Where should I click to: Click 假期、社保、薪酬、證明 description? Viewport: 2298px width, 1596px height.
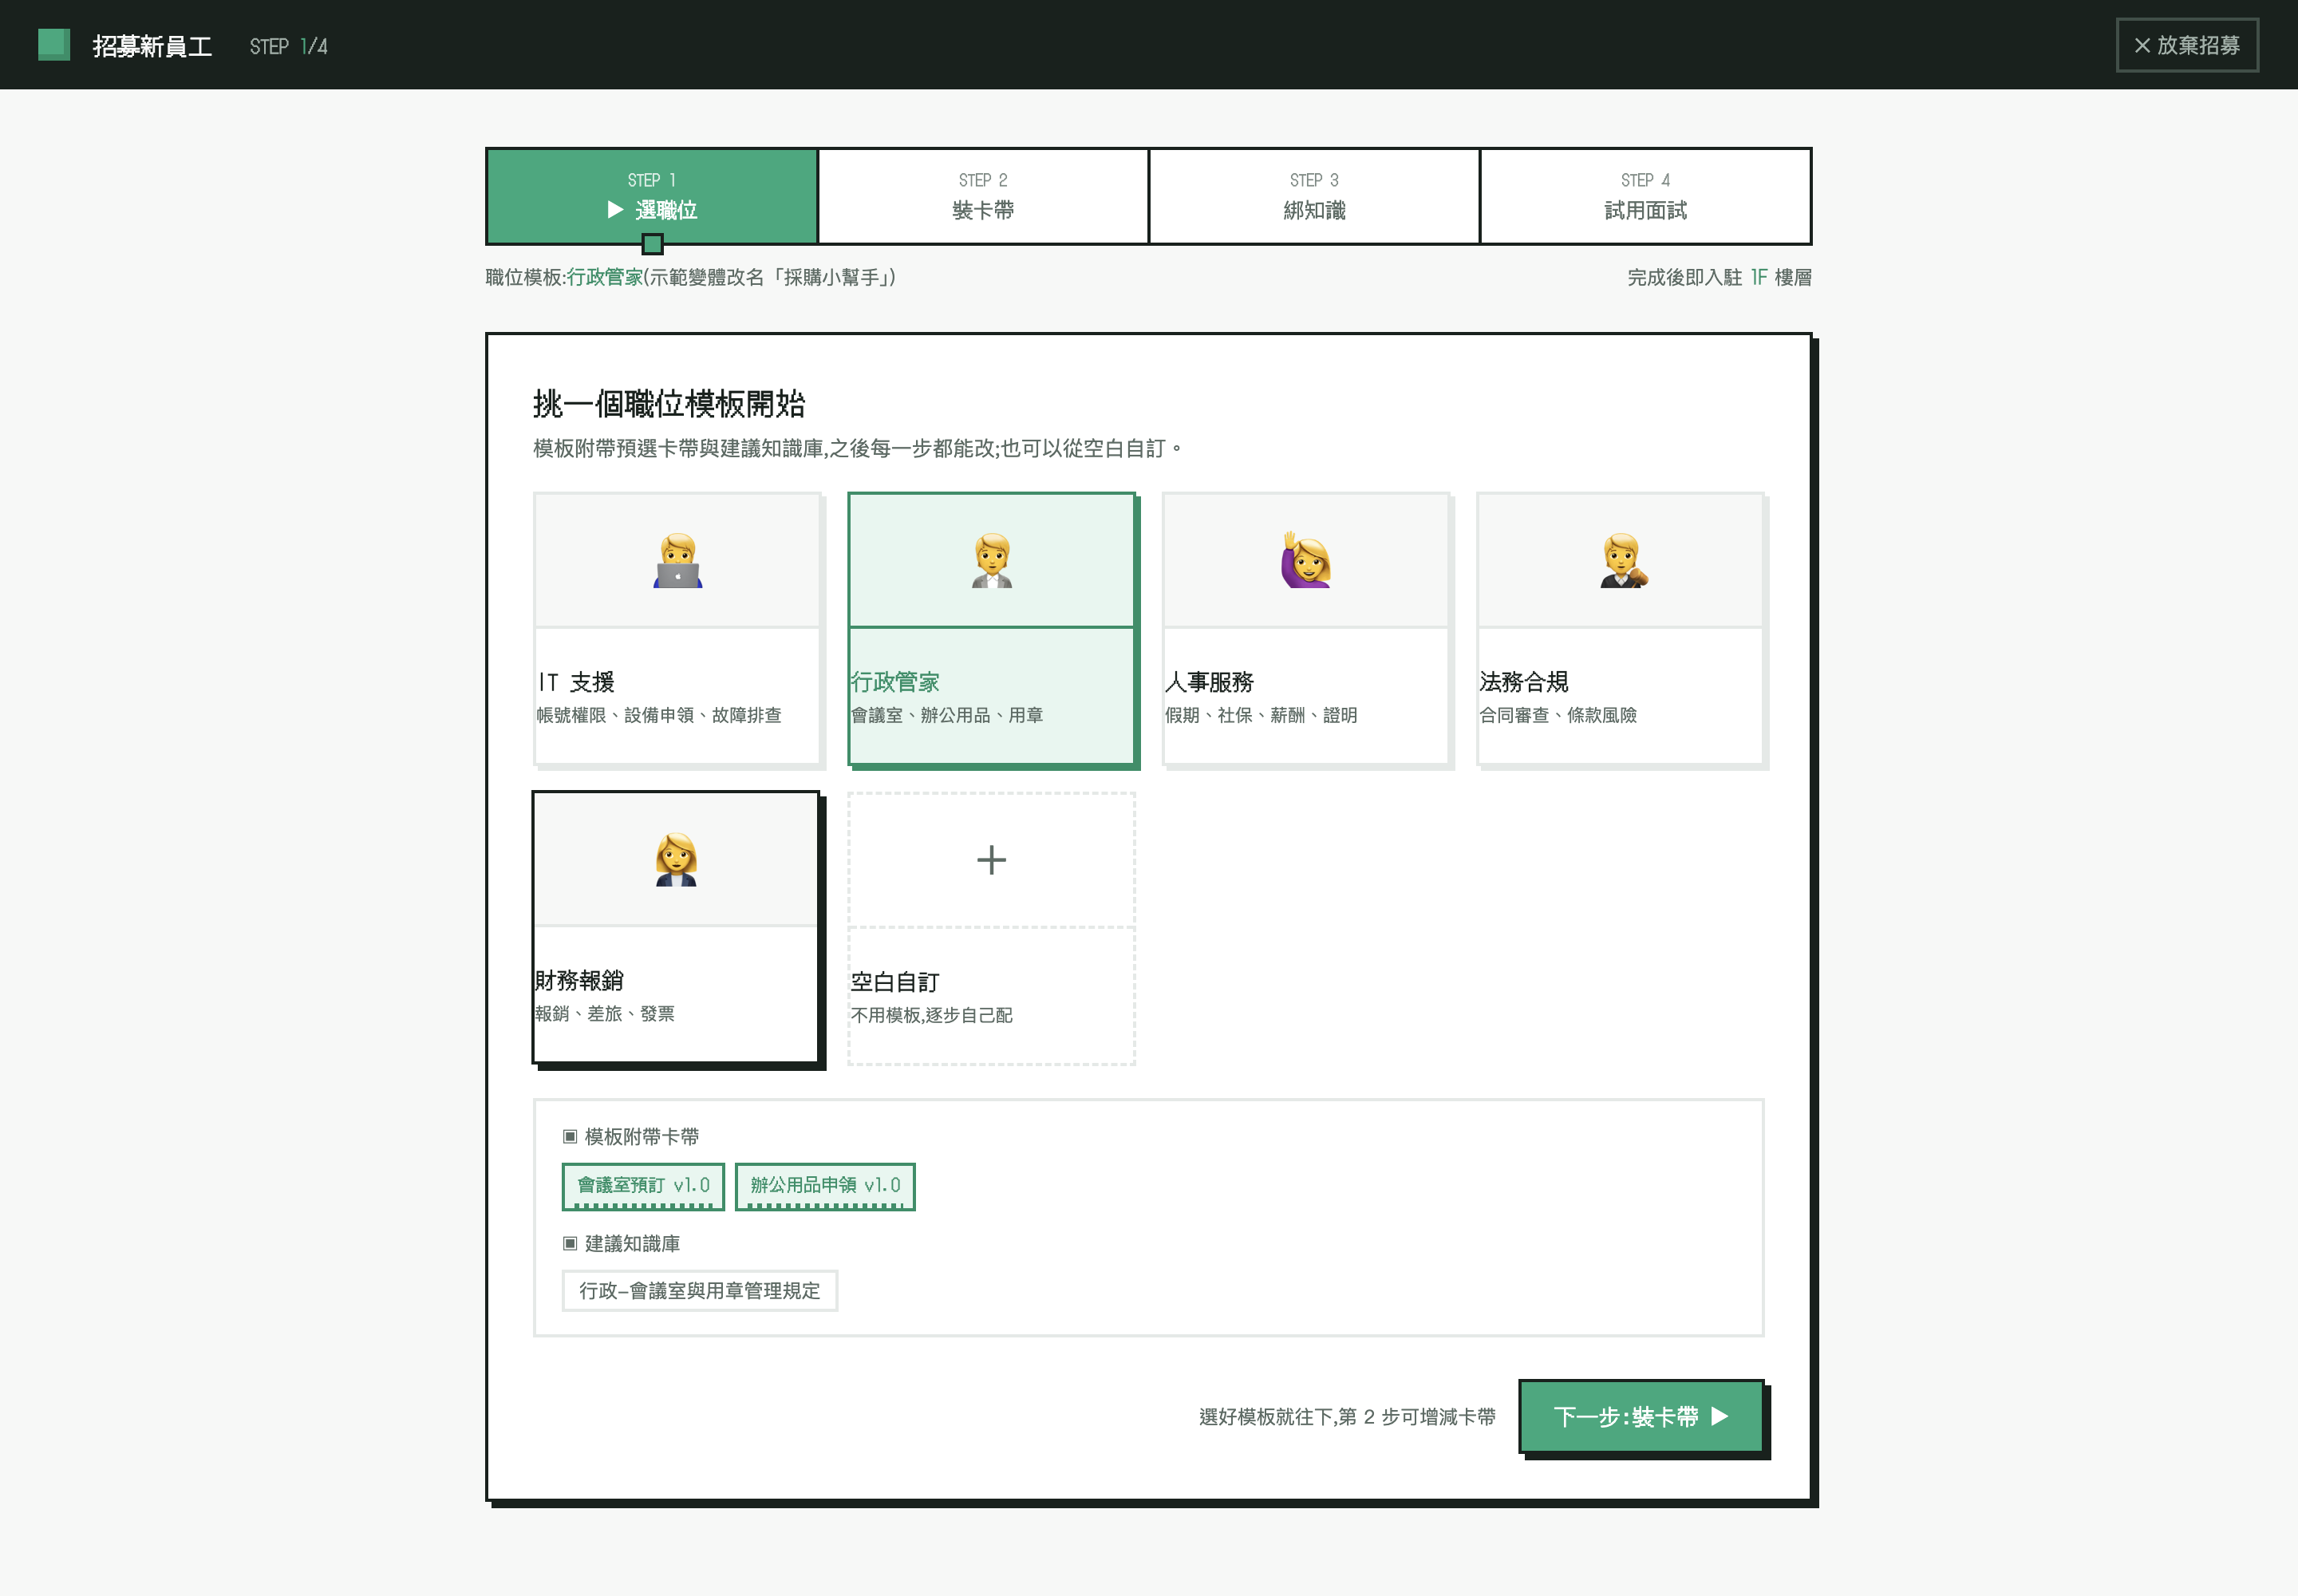pyautogui.click(x=1260, y=715)
